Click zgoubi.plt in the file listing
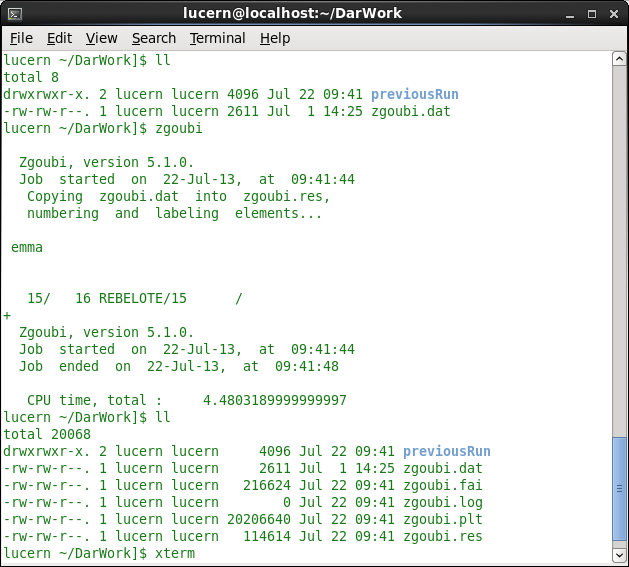 point(442,519)
